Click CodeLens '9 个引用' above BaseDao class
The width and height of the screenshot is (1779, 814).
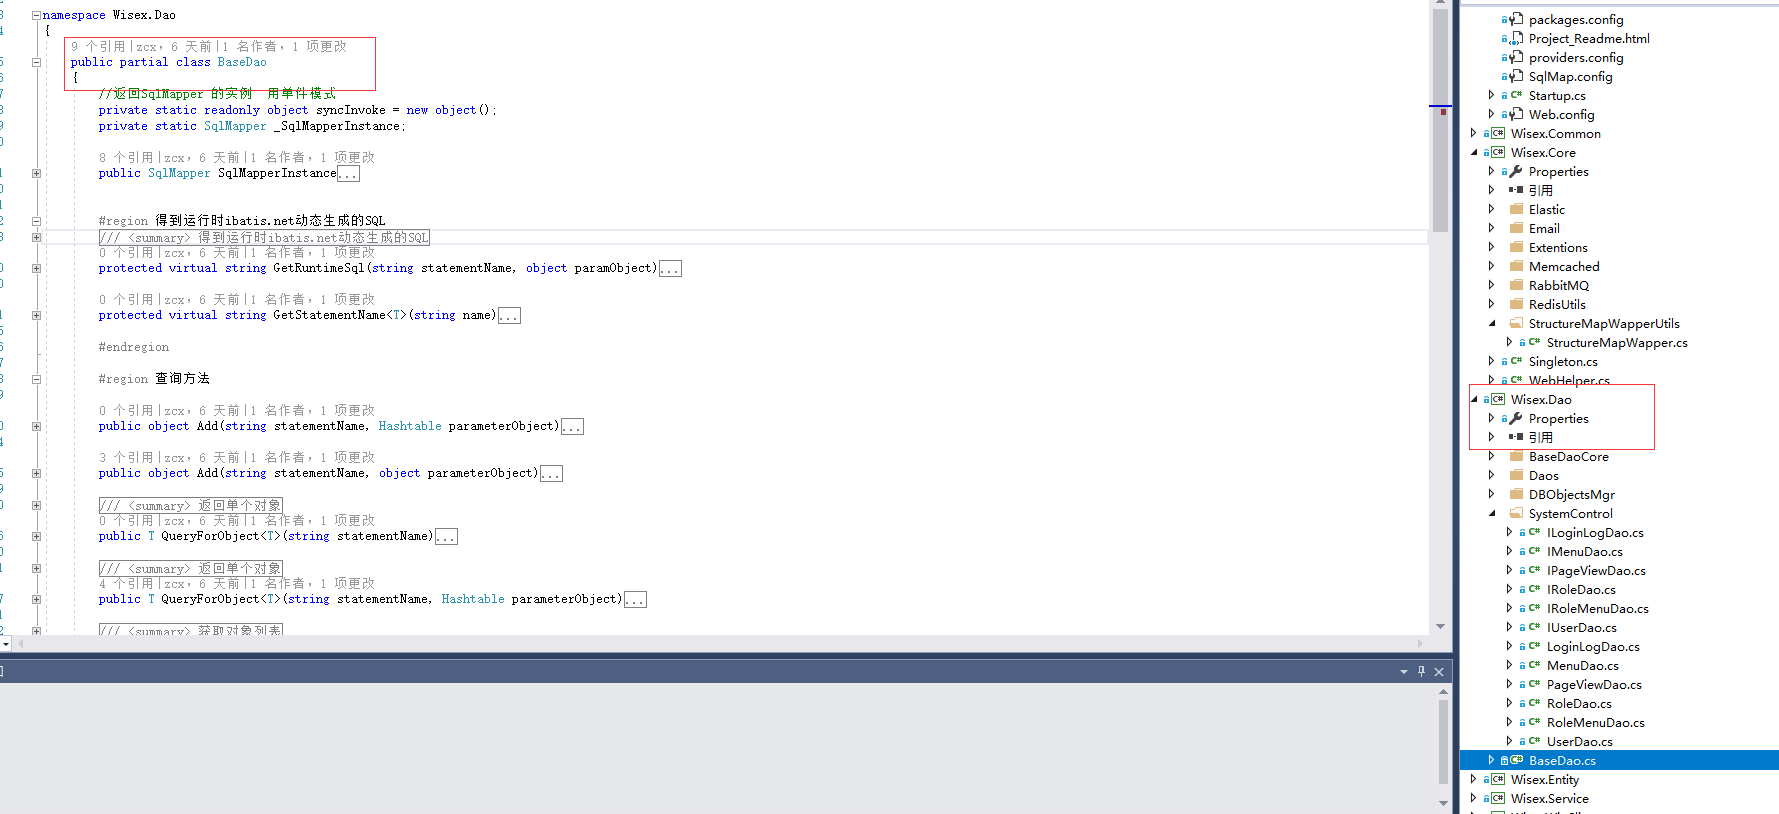[98, 46]
